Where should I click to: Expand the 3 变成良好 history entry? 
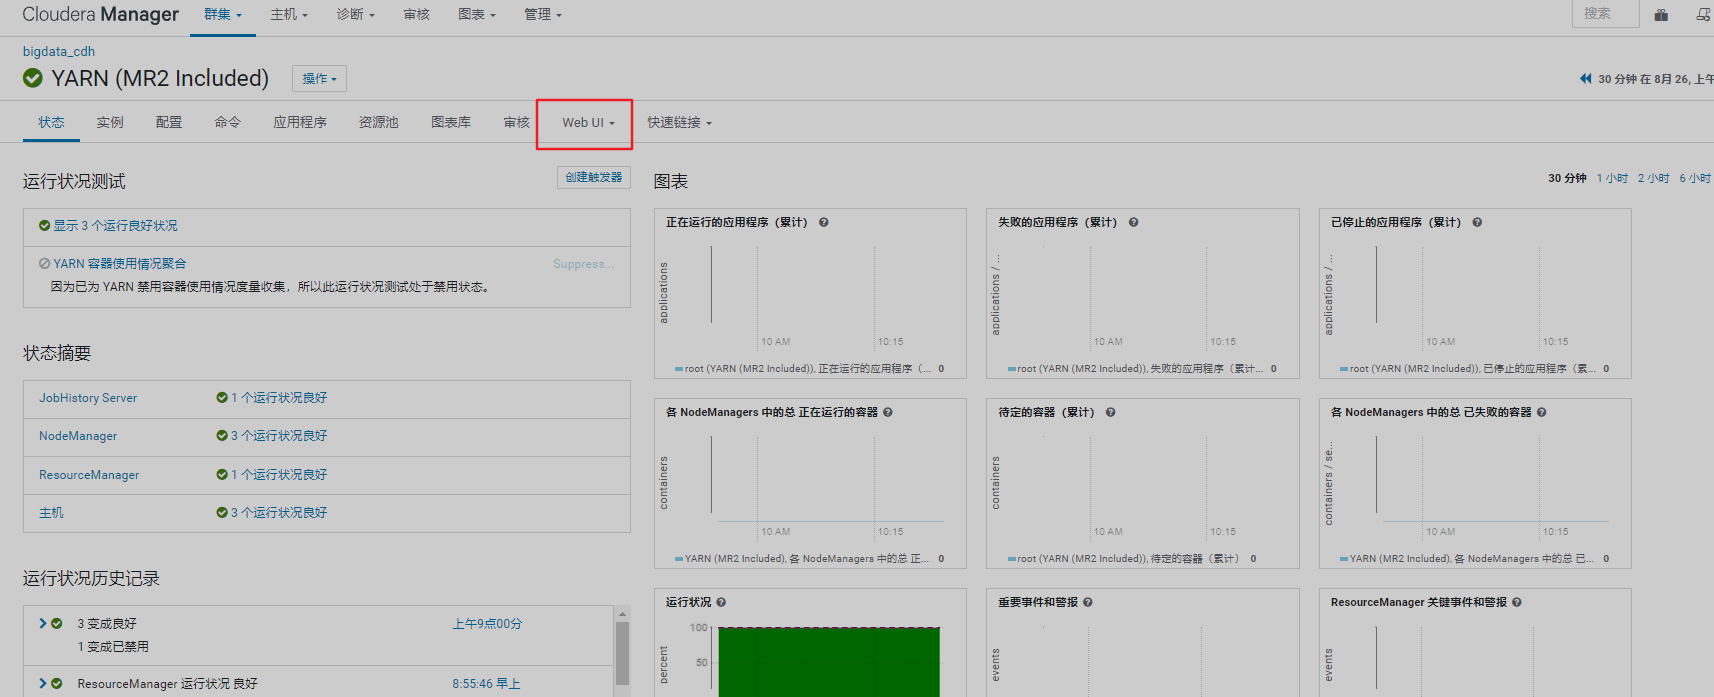(x=43, y=623)
